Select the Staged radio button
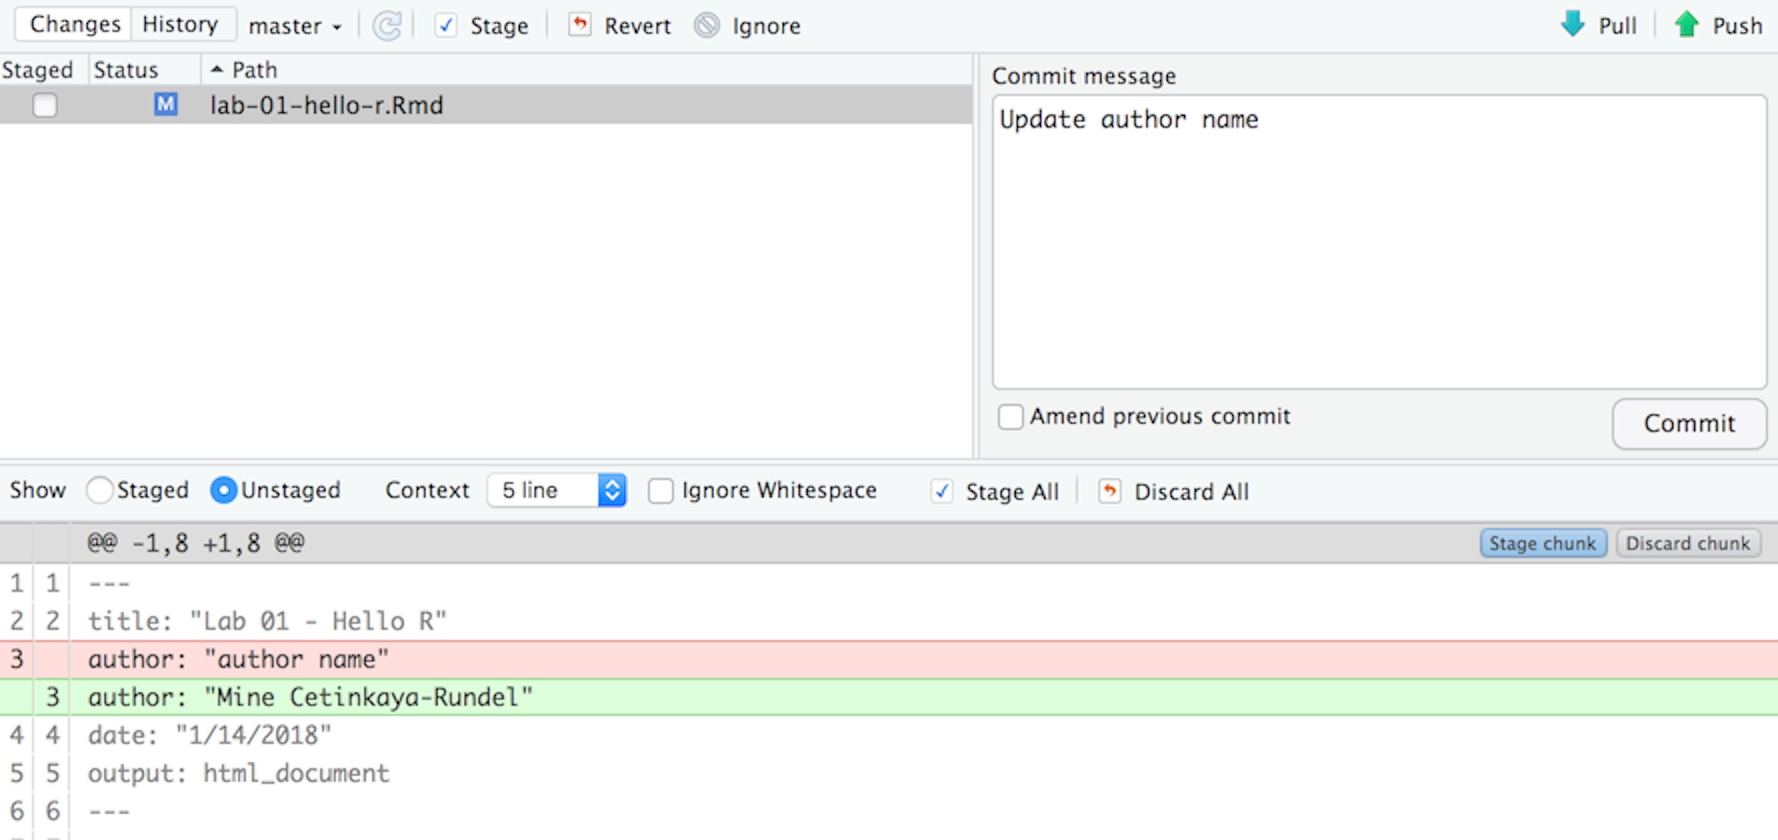1778x840 pixels. (99, 490)
